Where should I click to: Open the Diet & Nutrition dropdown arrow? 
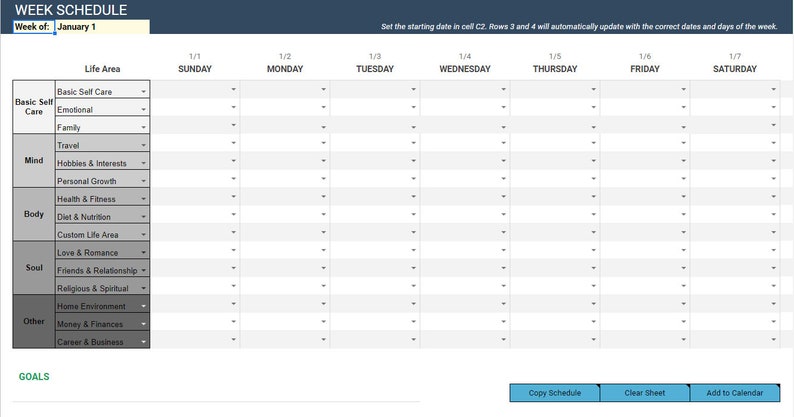click(x=143, y=217)
